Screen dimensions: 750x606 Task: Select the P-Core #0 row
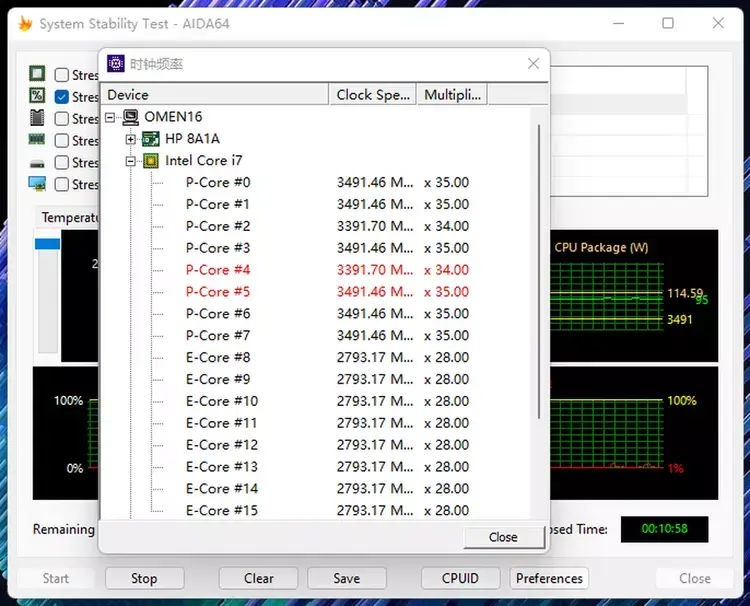pyautogui.click(x=328, y=182)
